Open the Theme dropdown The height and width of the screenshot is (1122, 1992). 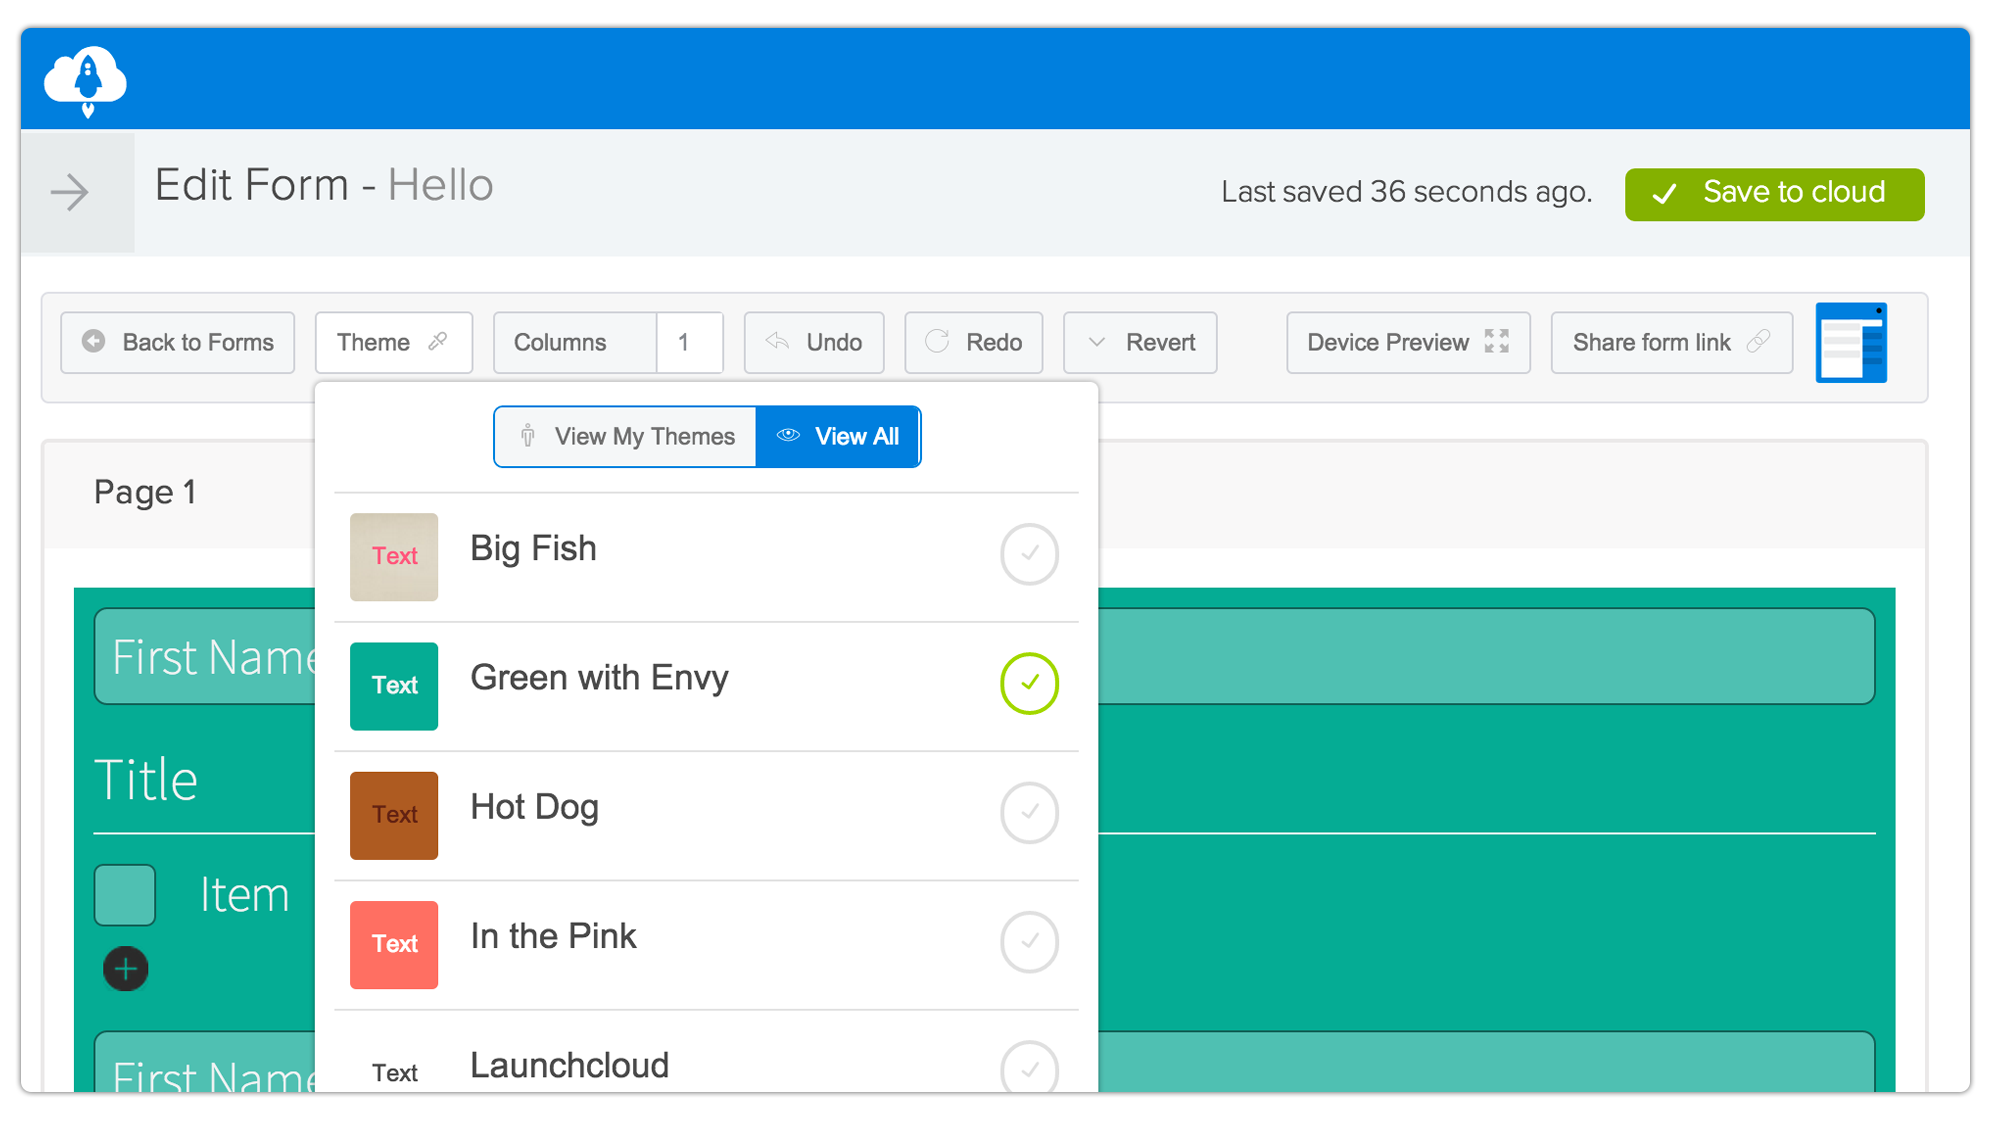pos(393,342)
